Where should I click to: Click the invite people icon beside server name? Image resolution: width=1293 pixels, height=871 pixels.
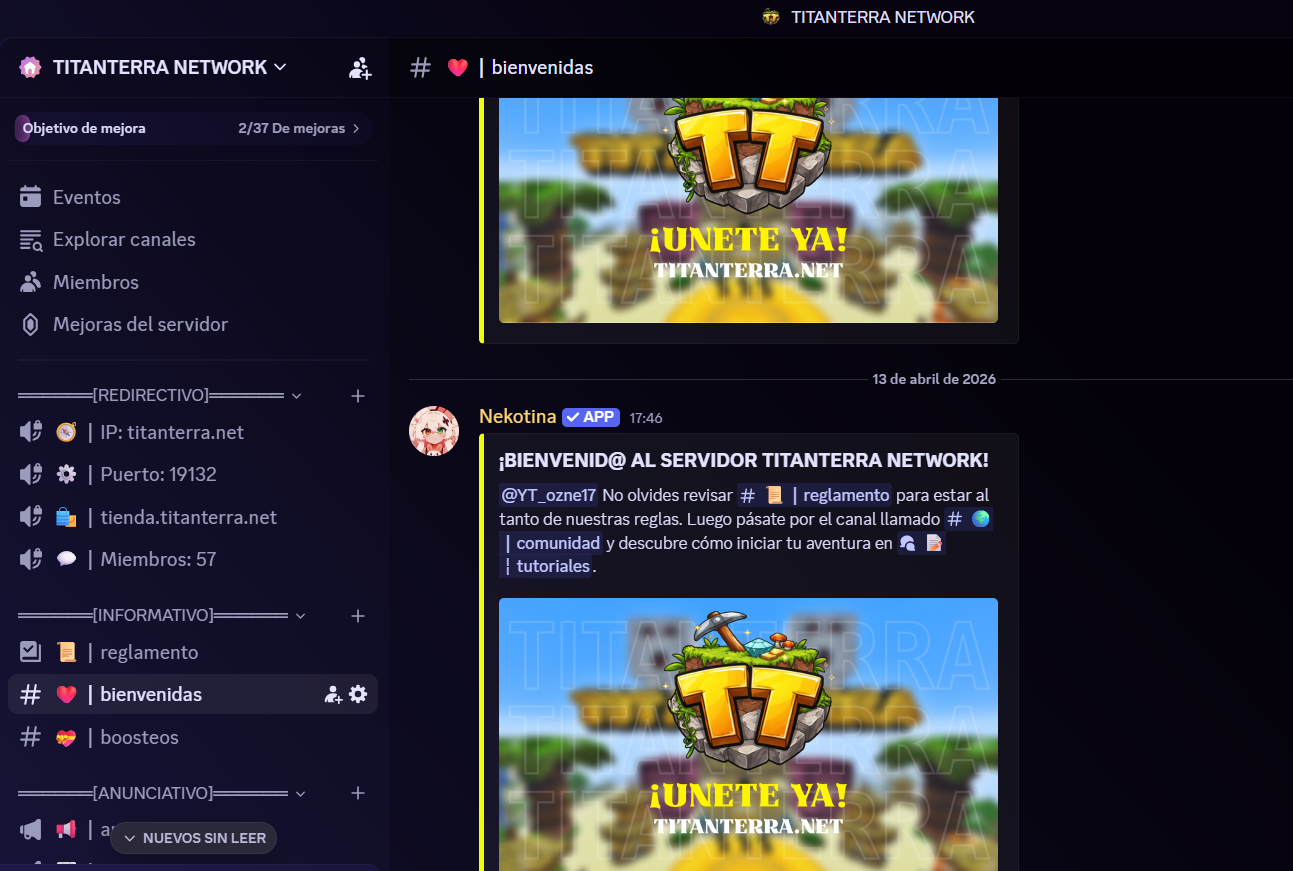(360, 68)
